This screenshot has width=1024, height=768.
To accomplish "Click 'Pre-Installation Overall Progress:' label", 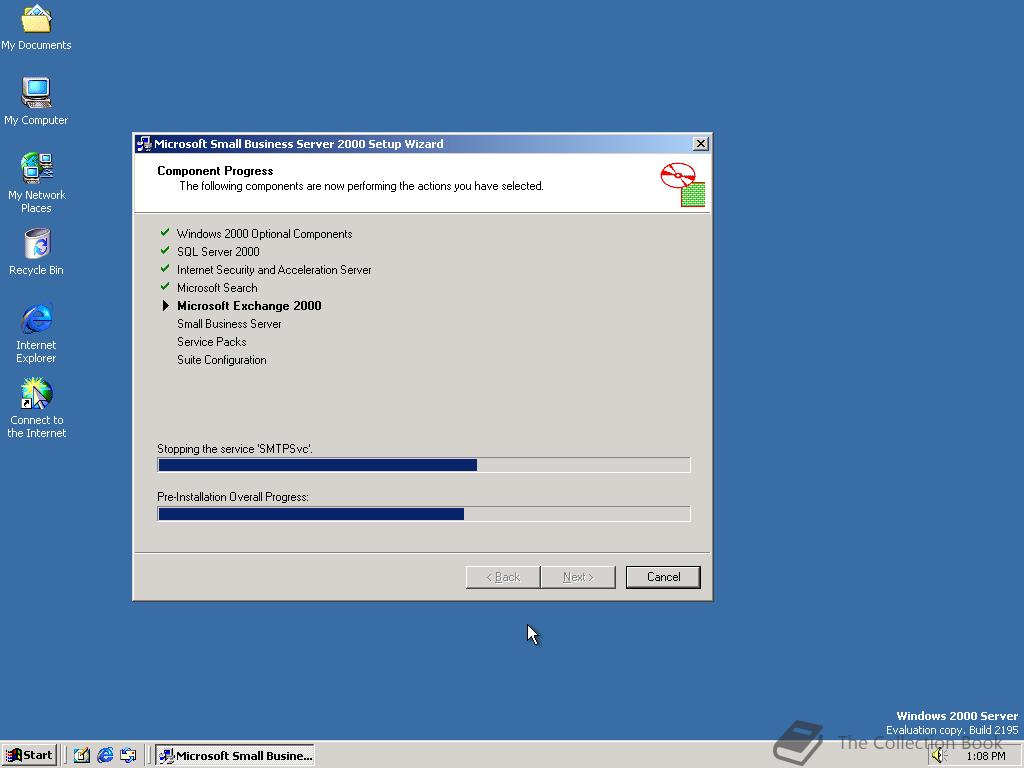I will tap(233, 497).
